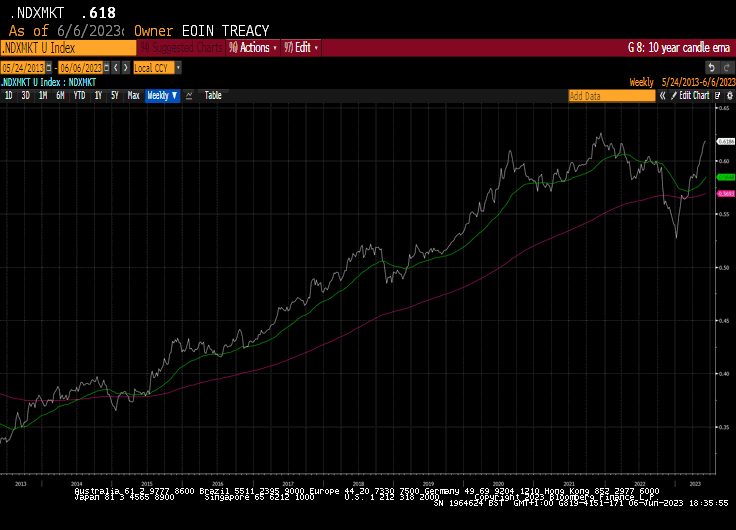Click the Copyright 2023 Bloomberg Finance footer text

pos(564,497)
